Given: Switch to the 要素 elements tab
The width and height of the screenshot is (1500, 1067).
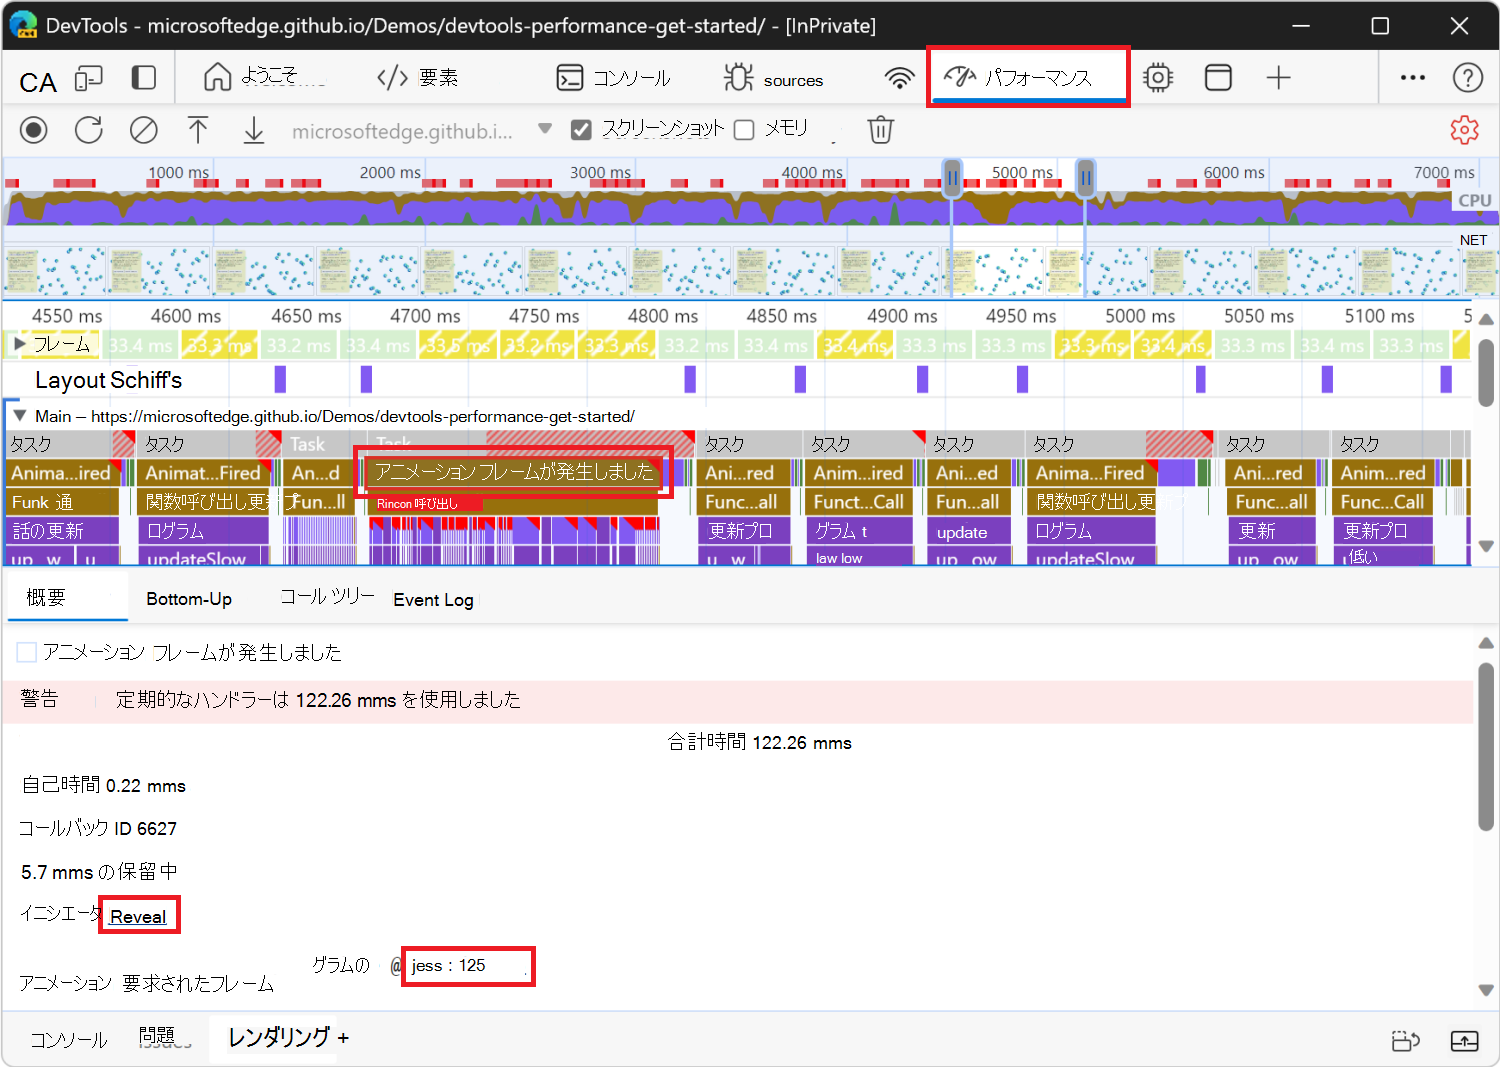Looking at the screenshot, I should click(x=418, y=78).
